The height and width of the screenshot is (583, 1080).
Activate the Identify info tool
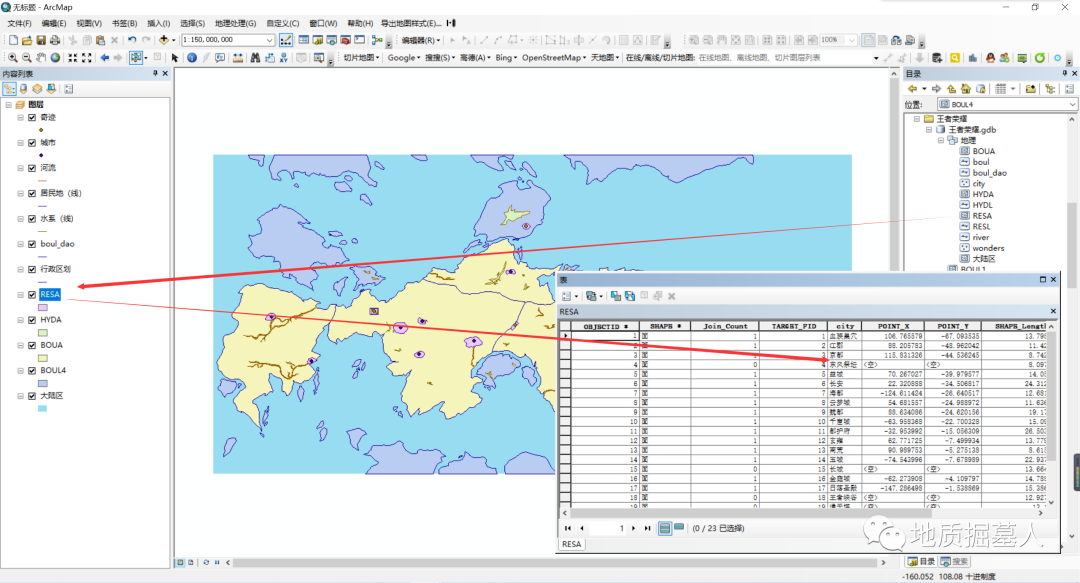click(x=192, y=58)
